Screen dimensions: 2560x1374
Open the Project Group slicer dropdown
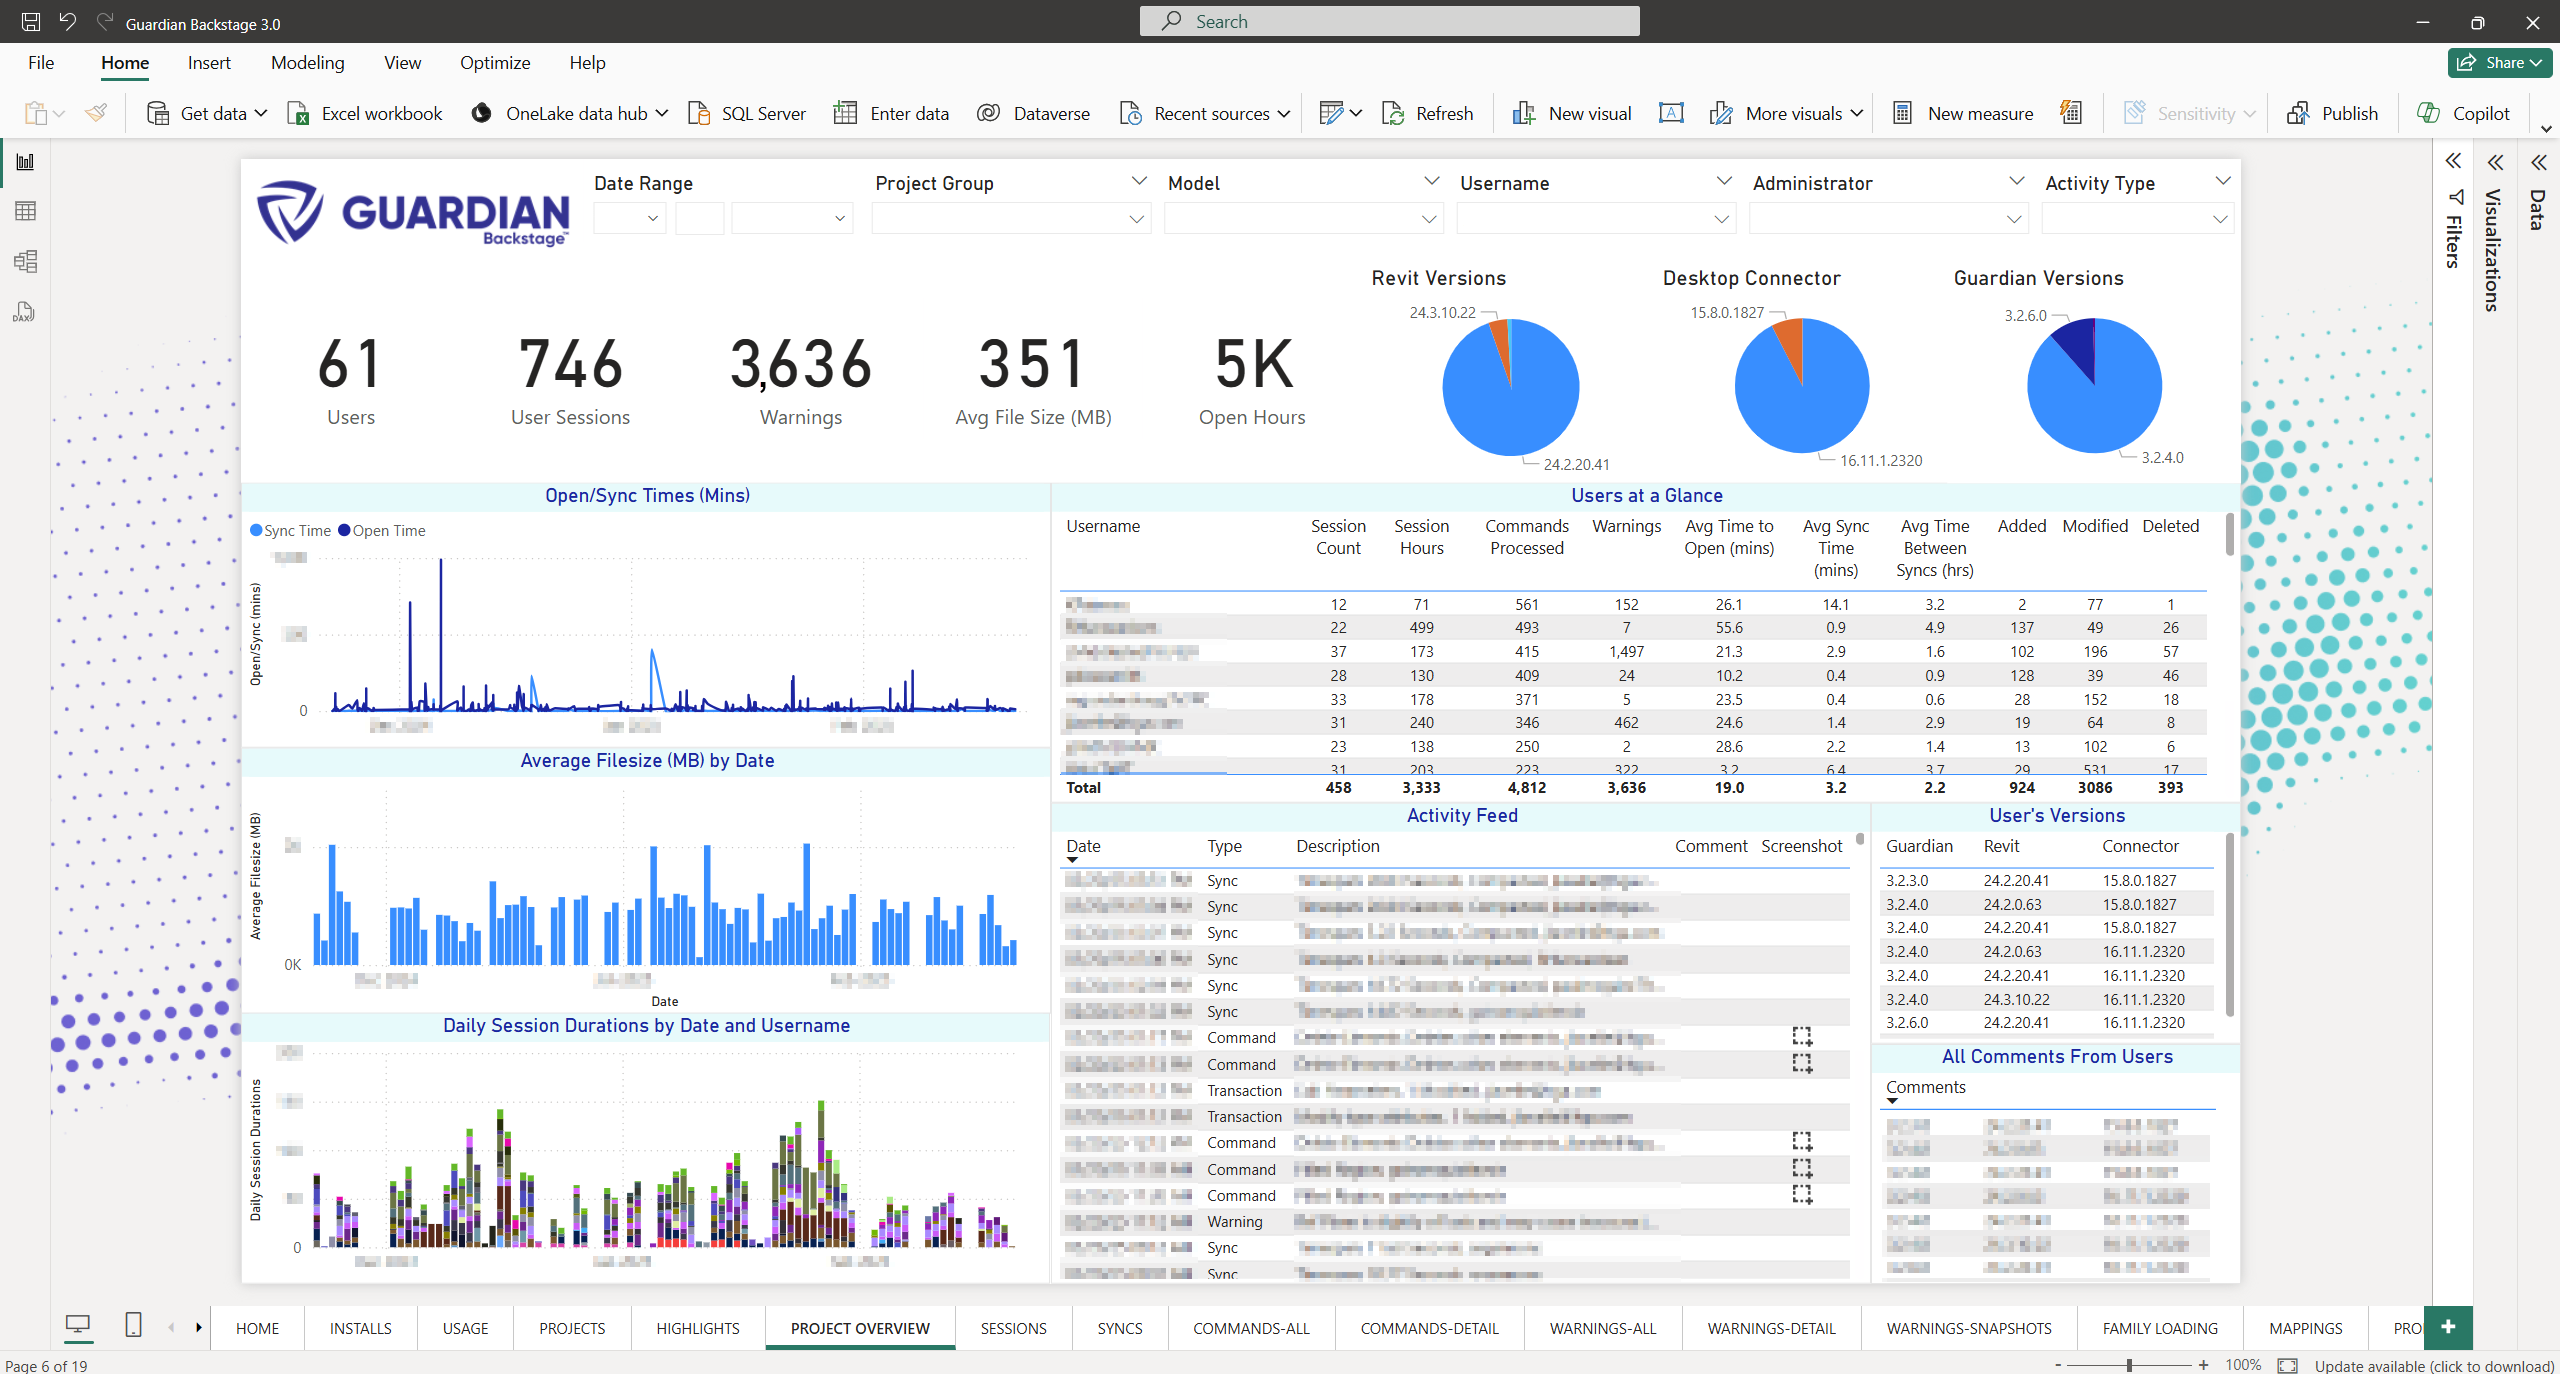pos(1136,219)
